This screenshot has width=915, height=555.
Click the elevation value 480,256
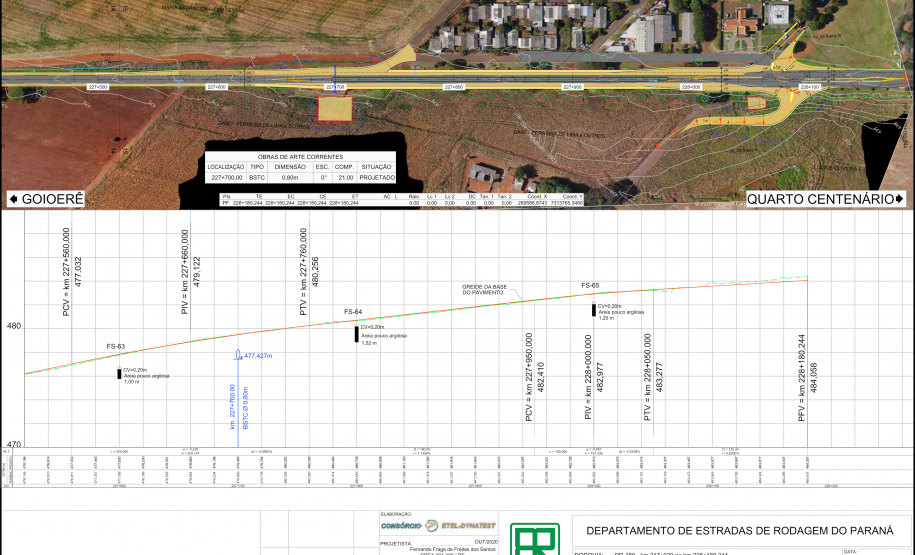point(316,271)
